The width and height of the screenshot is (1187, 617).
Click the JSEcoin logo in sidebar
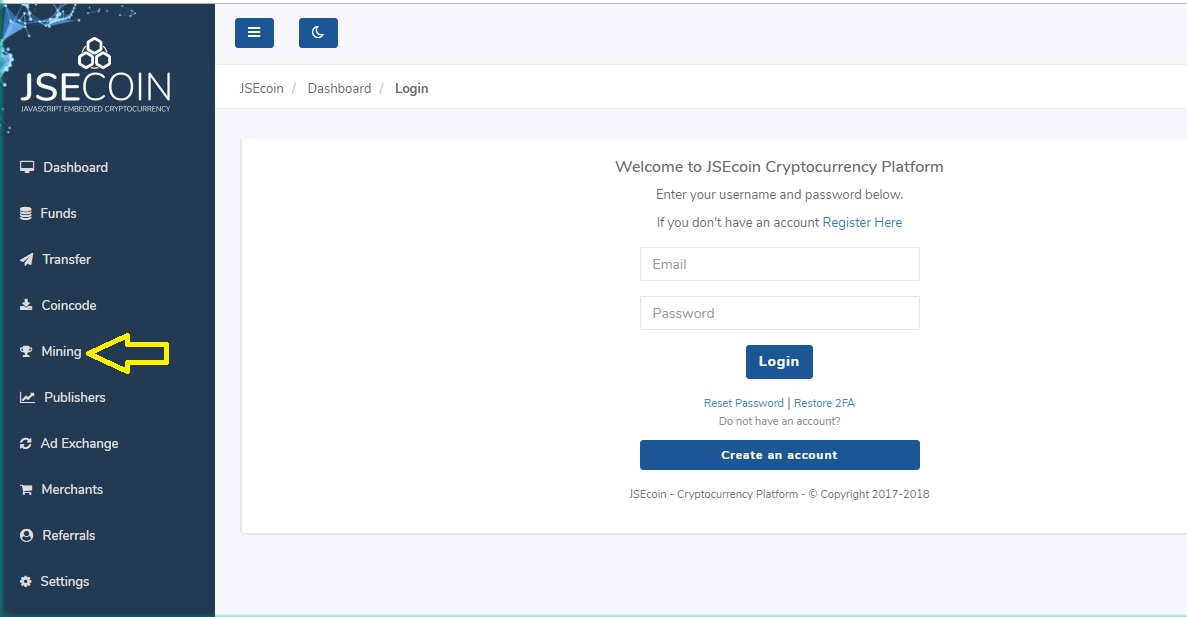(95, 76)
